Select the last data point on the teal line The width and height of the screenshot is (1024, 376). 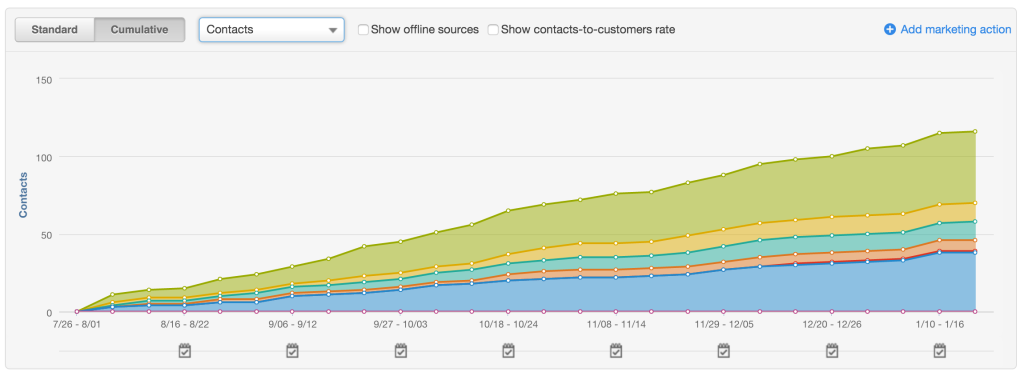click(975, 222)
